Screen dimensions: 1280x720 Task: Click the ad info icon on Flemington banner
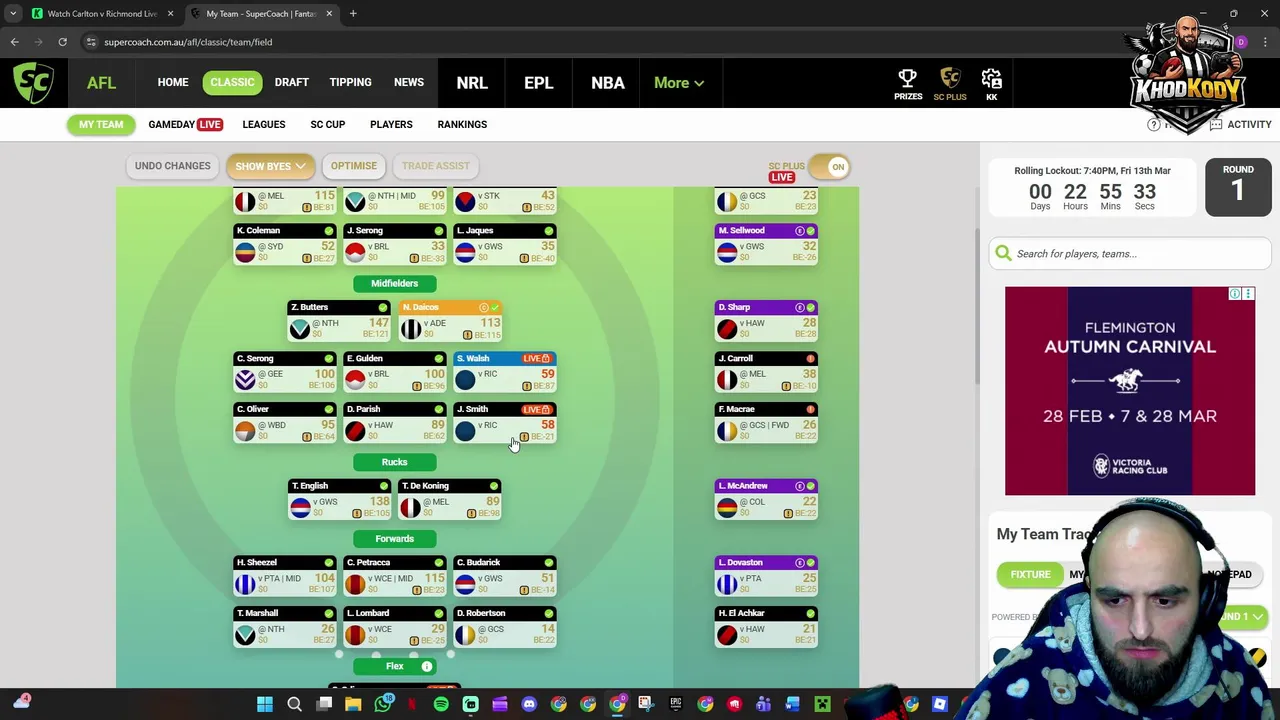[x=1235, y=294]
